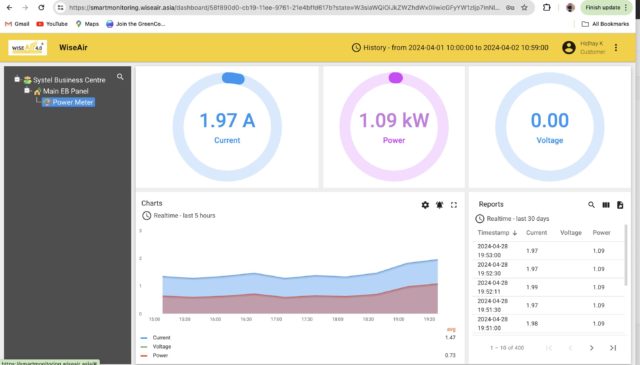The height and width of the screenshot is (365, 640).
Task: Search the asset tree with the magnifier icon
Action: 120,76
